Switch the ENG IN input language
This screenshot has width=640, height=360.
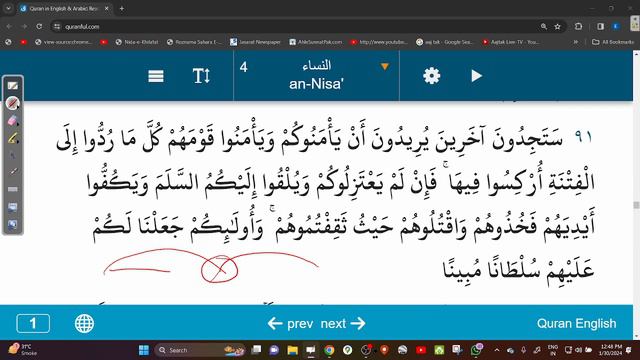coord(553,350)
